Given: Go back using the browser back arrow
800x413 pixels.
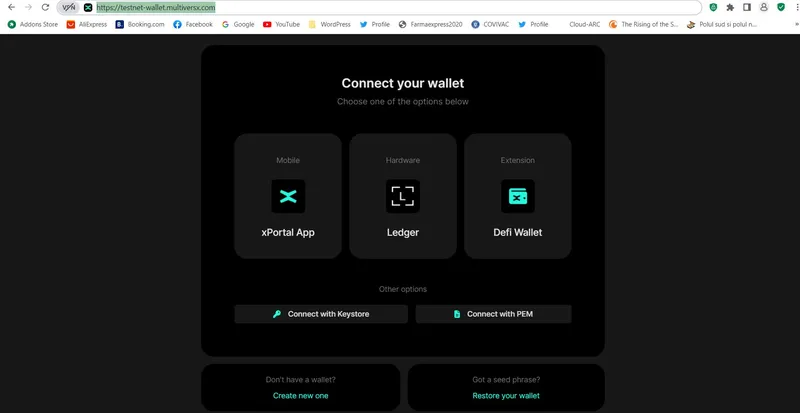Looking at the screenshot, I should [x=11, y=7].
